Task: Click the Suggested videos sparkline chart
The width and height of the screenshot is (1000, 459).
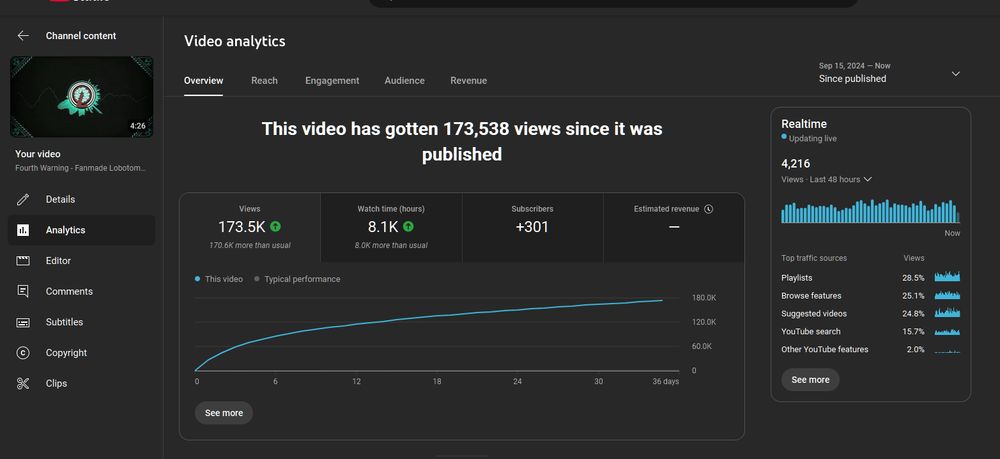Action: point(947,312)
